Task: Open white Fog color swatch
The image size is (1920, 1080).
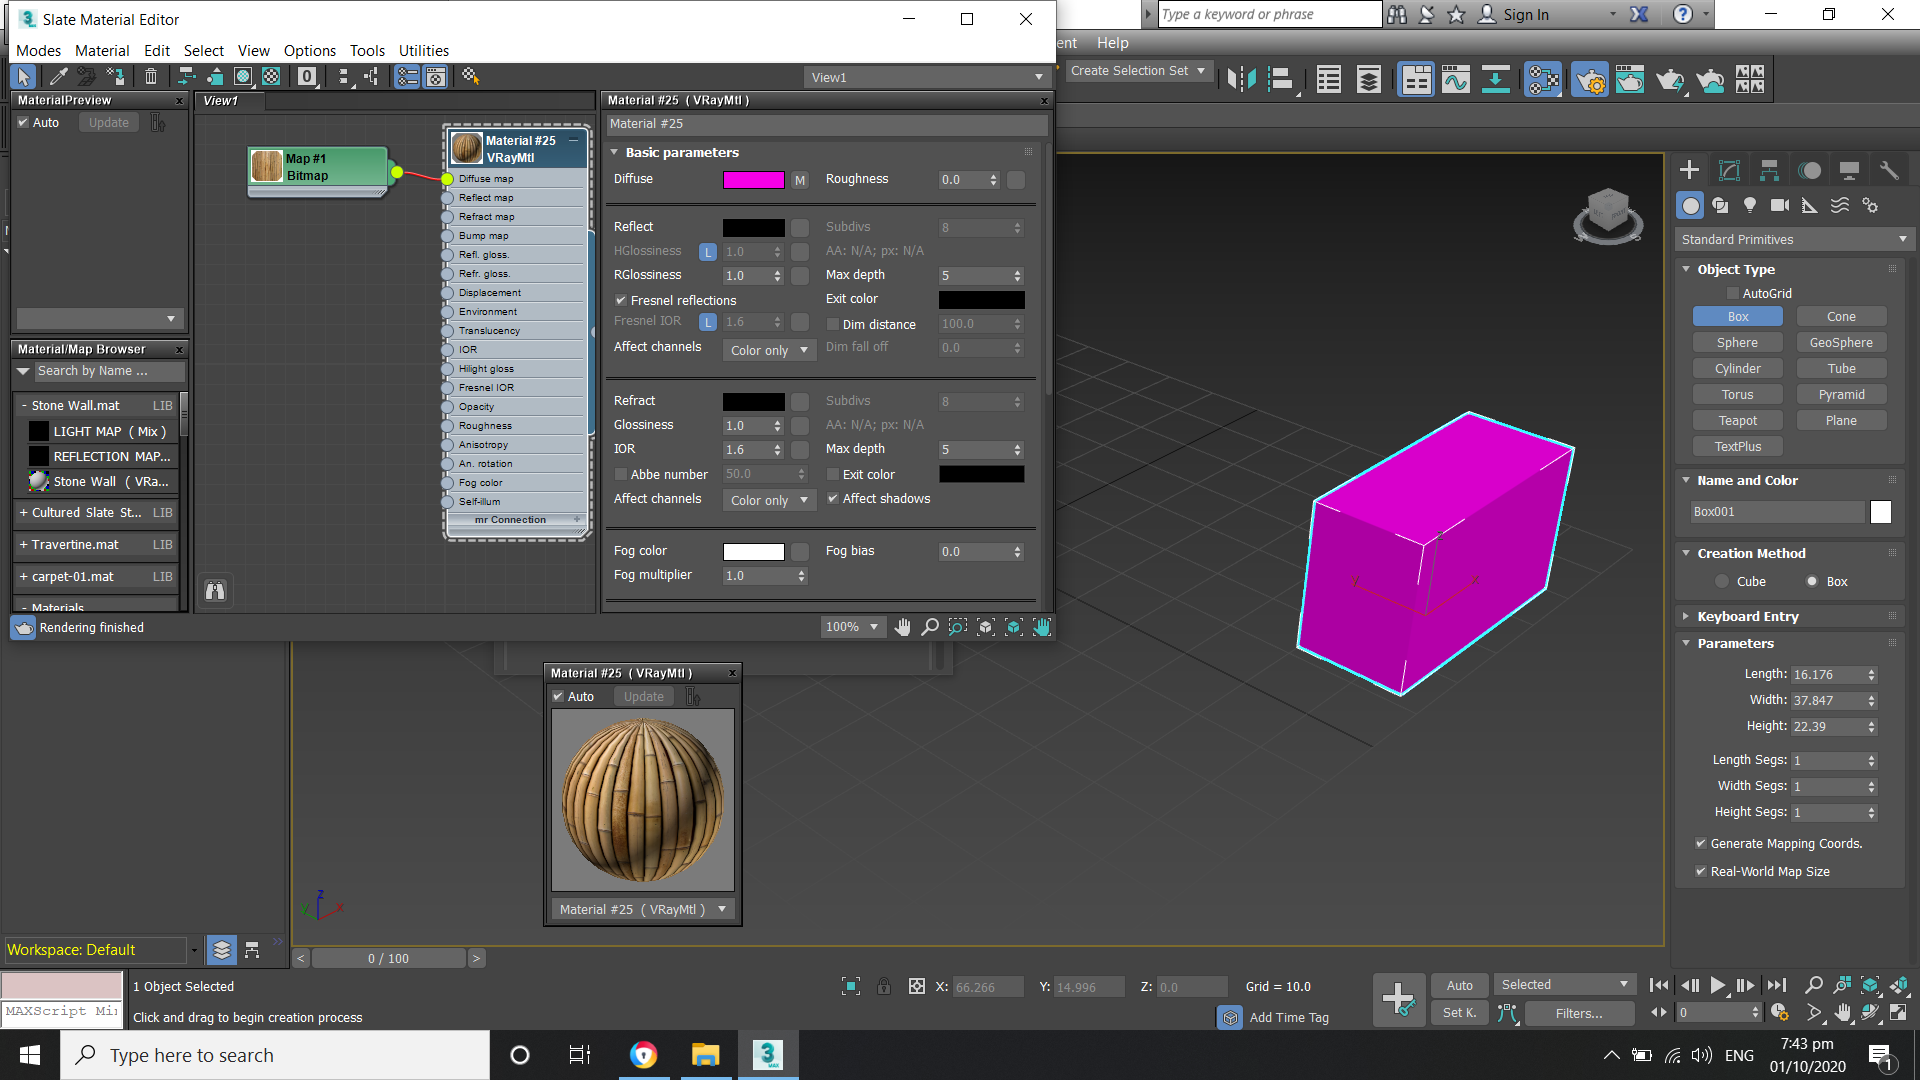Action: [753, 551]
